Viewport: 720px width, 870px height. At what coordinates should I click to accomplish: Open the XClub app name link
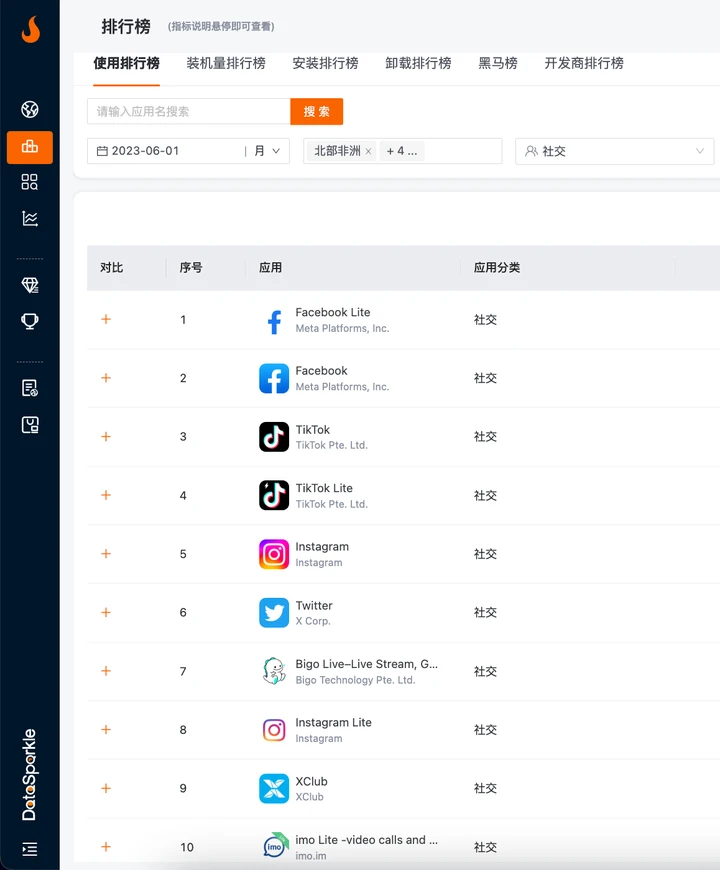click(x=311, y=781)
